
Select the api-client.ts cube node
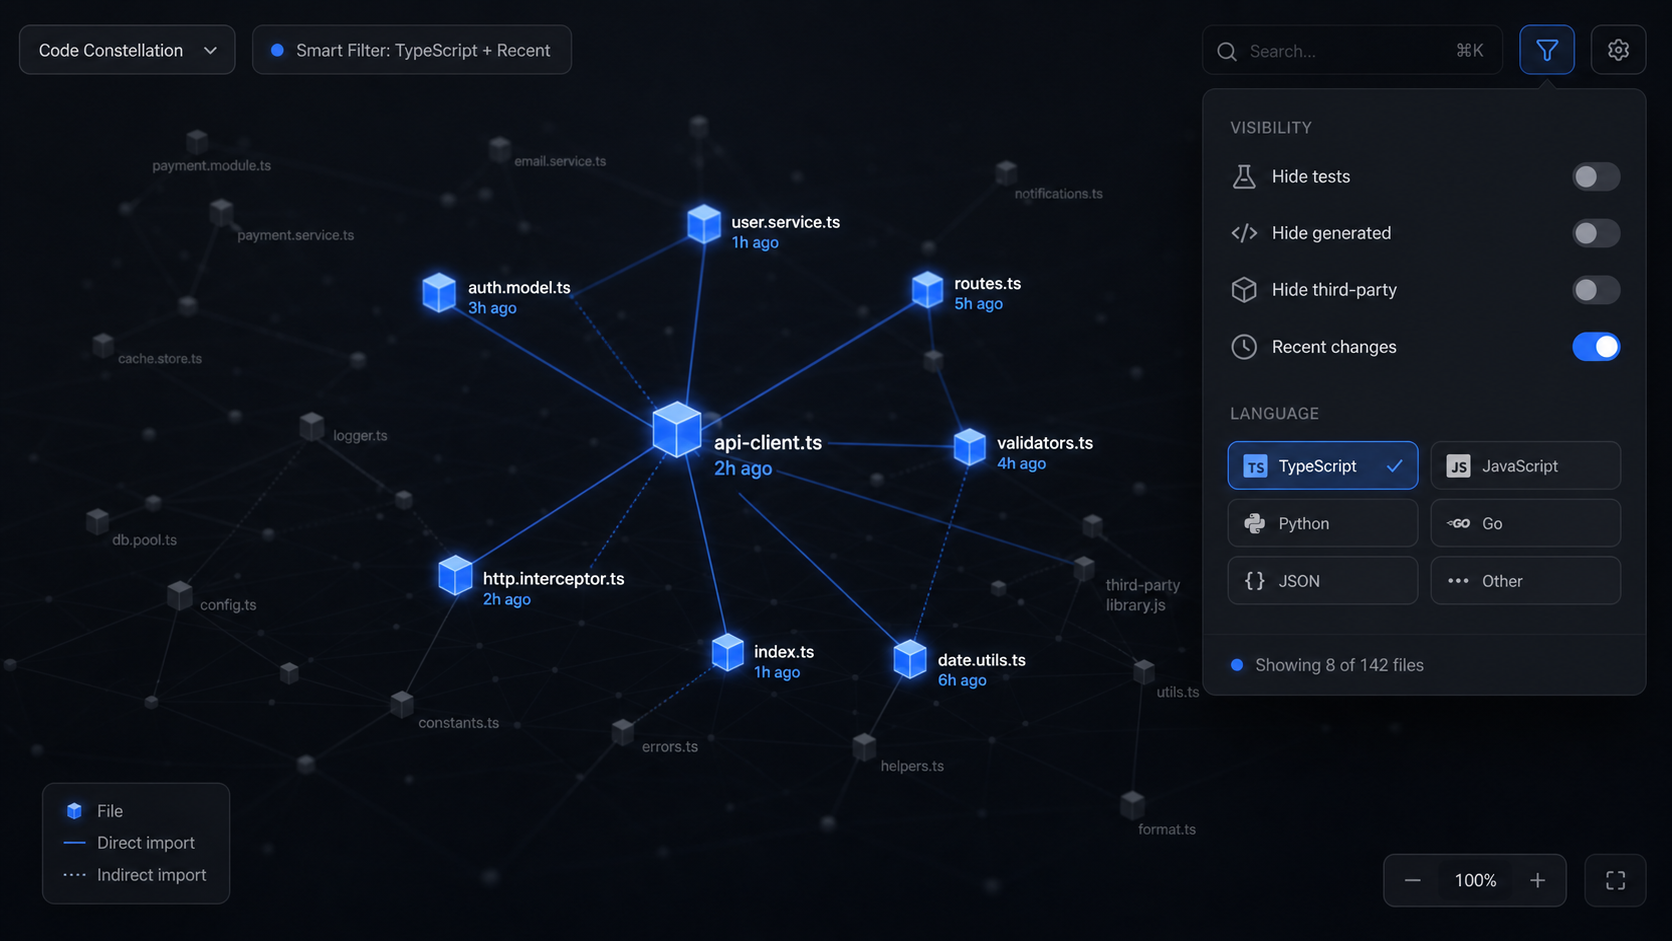677,430
